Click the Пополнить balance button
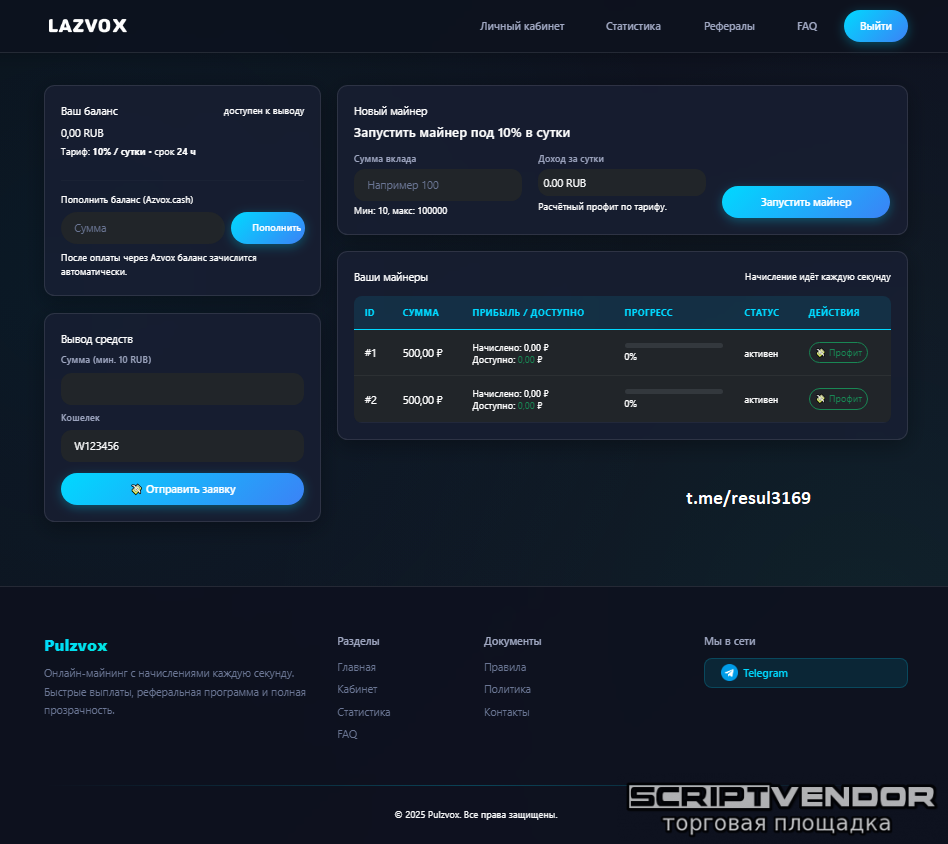Screen dimensions: 948x844 268,228
